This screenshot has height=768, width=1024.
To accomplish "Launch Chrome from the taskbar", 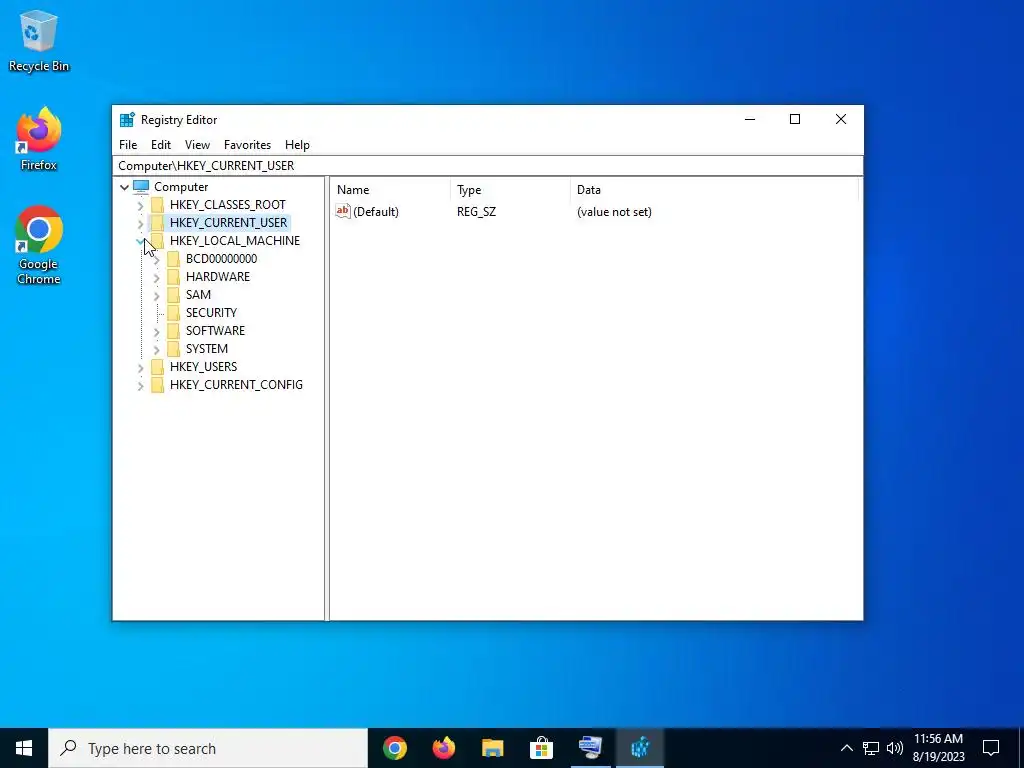I will tap(394, 748).
